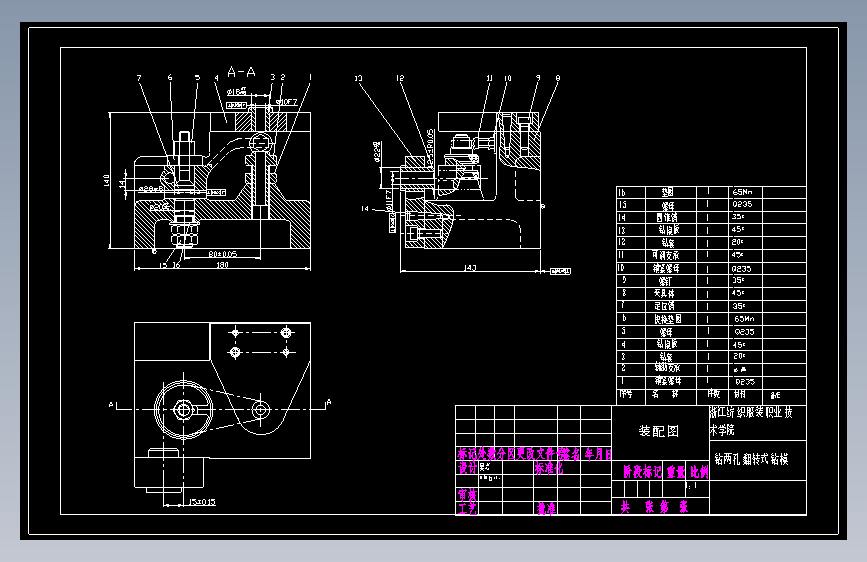This screenshot has width=867, height=562.
Task: Select the magenta 标准化 label
Action: pyautogui.click(x=548, y=469)
